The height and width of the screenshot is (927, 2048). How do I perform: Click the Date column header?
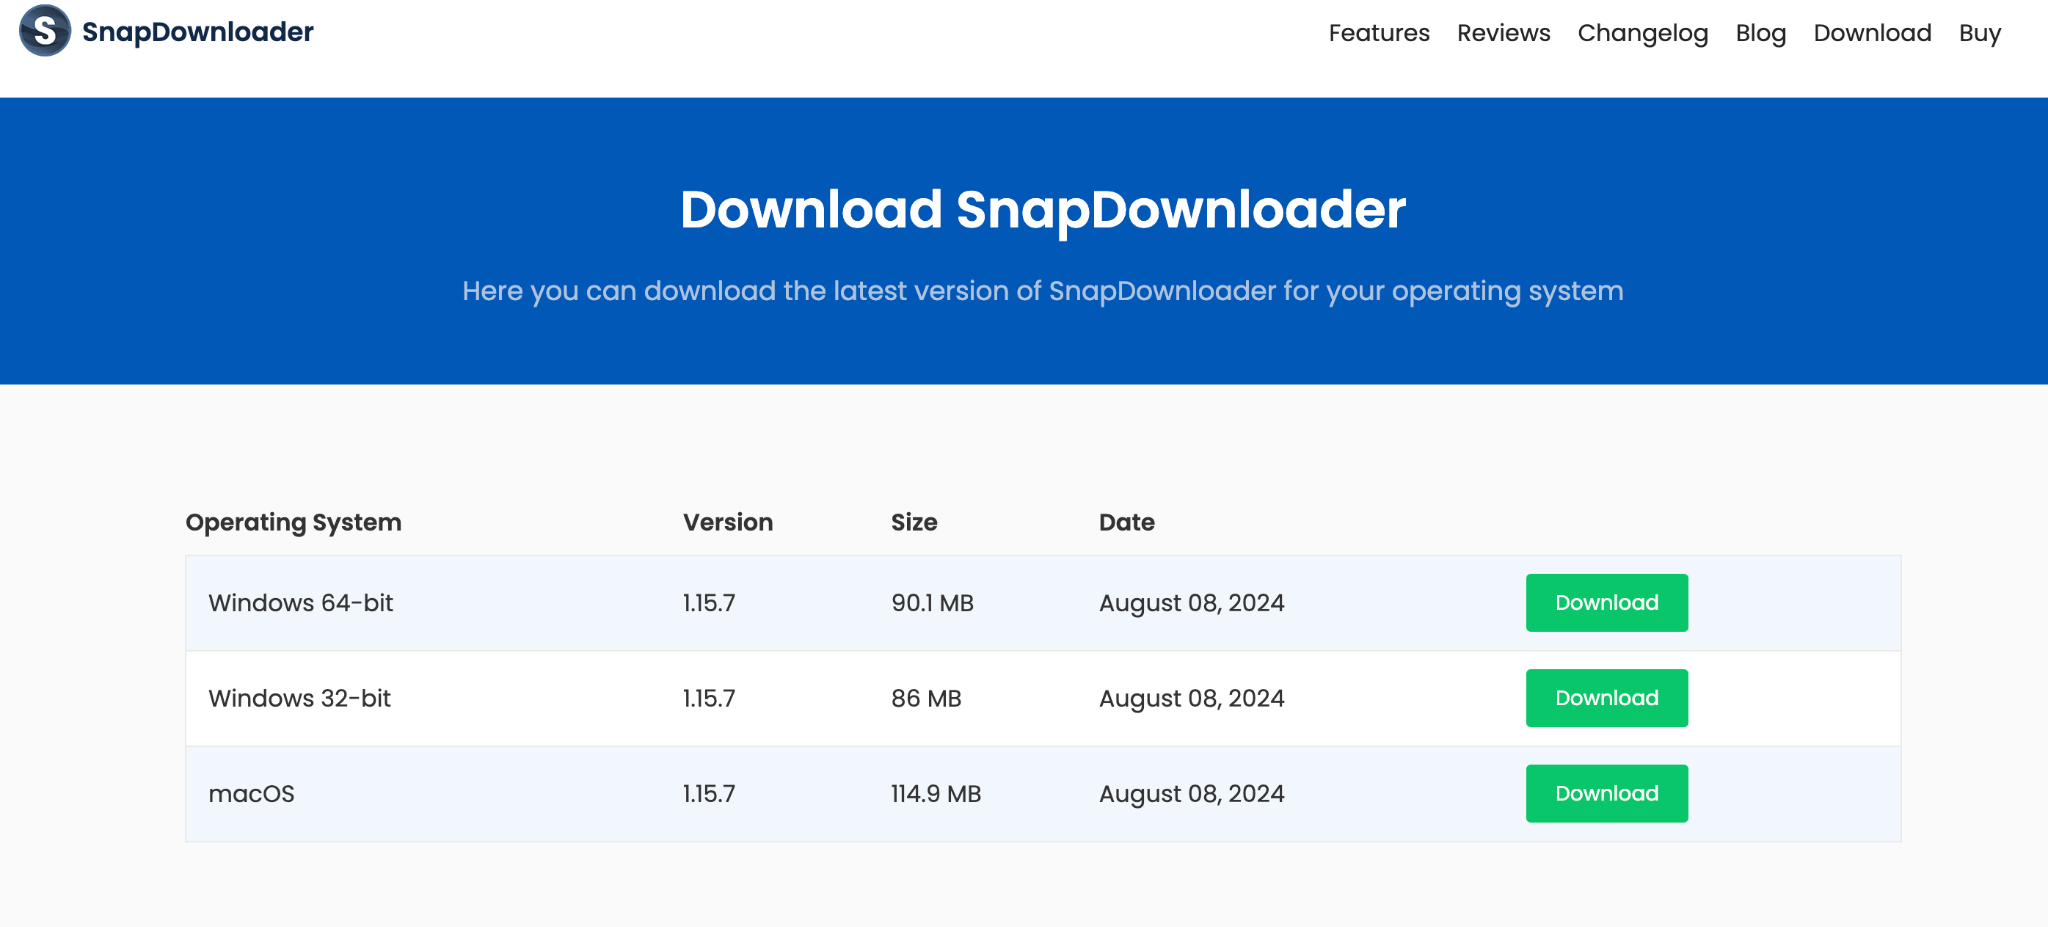click(x=1127, y=522)
